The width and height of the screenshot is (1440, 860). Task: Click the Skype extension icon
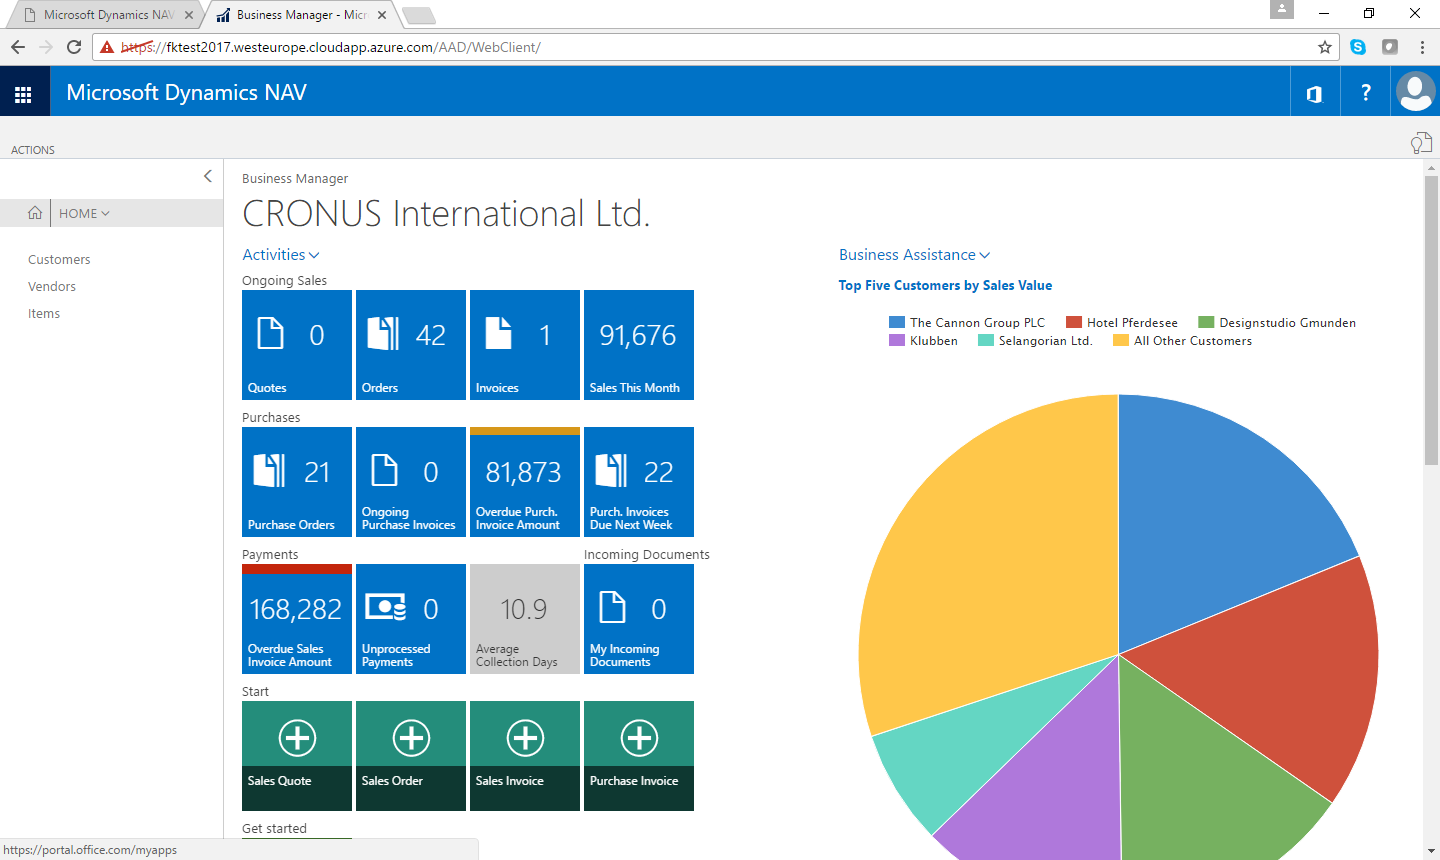[x=1358, y=47]
